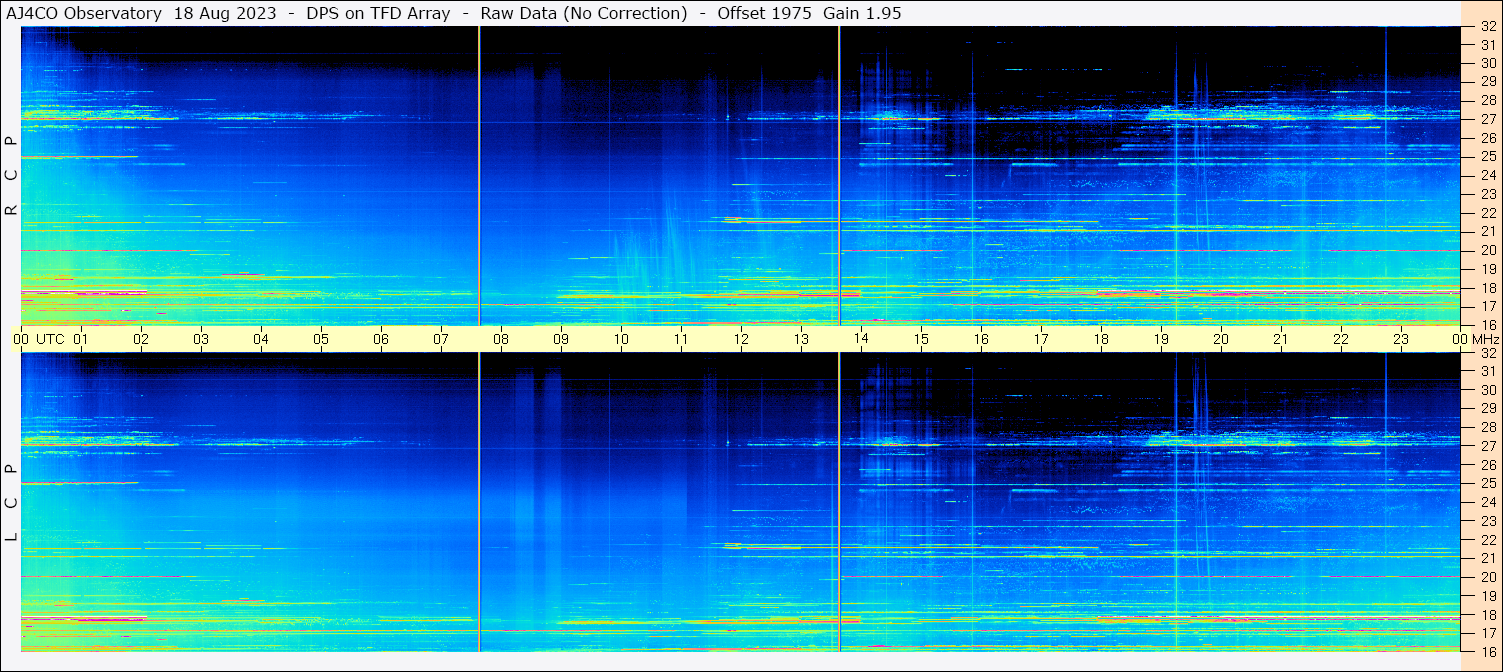Select hour 06 on UTC time axis
Viewport: 1503px width, 672px height.
point(381,339)
